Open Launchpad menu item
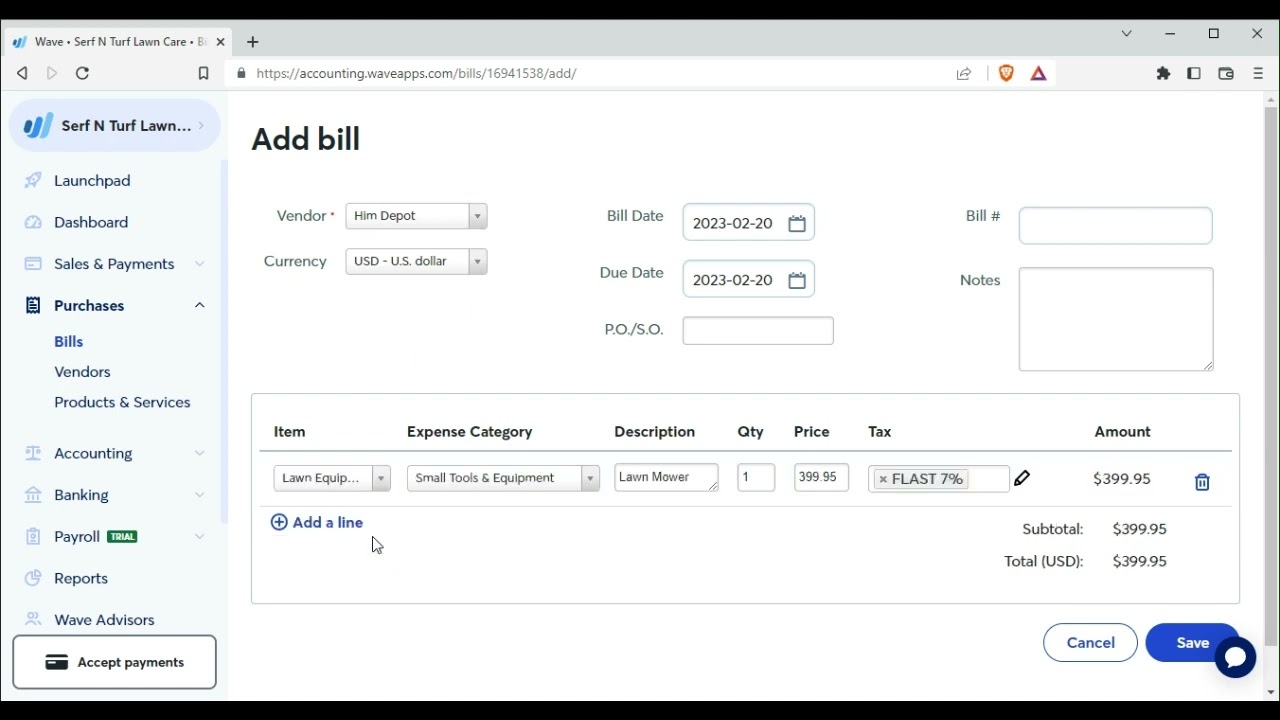This screenshot has height=720, width=1280. click(92, 180)
